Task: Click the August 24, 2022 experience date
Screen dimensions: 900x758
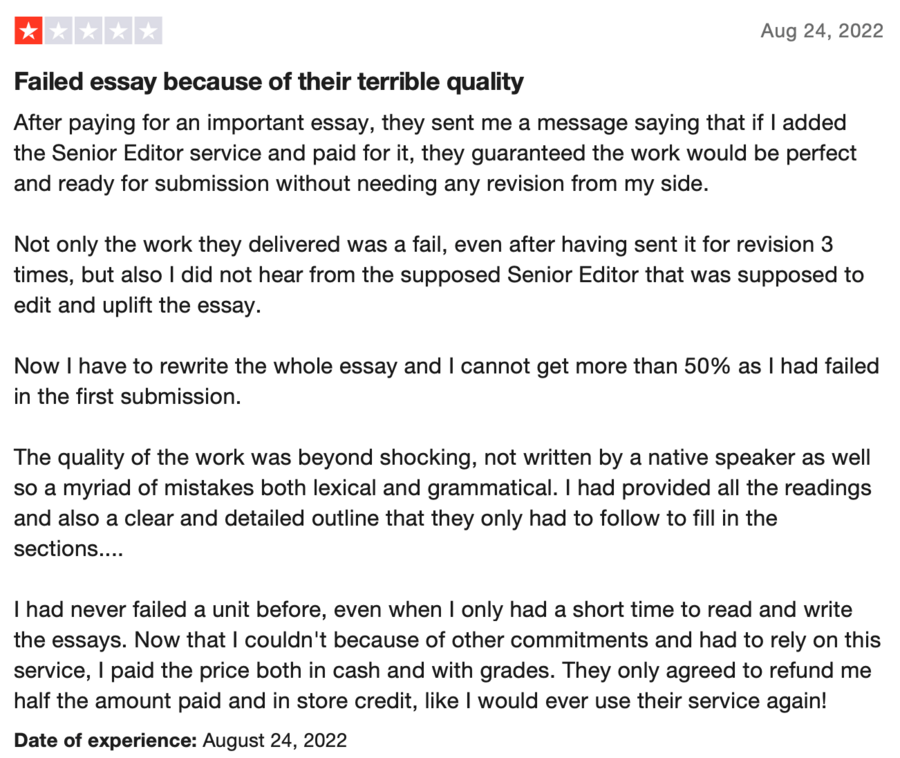Action: 275,740
